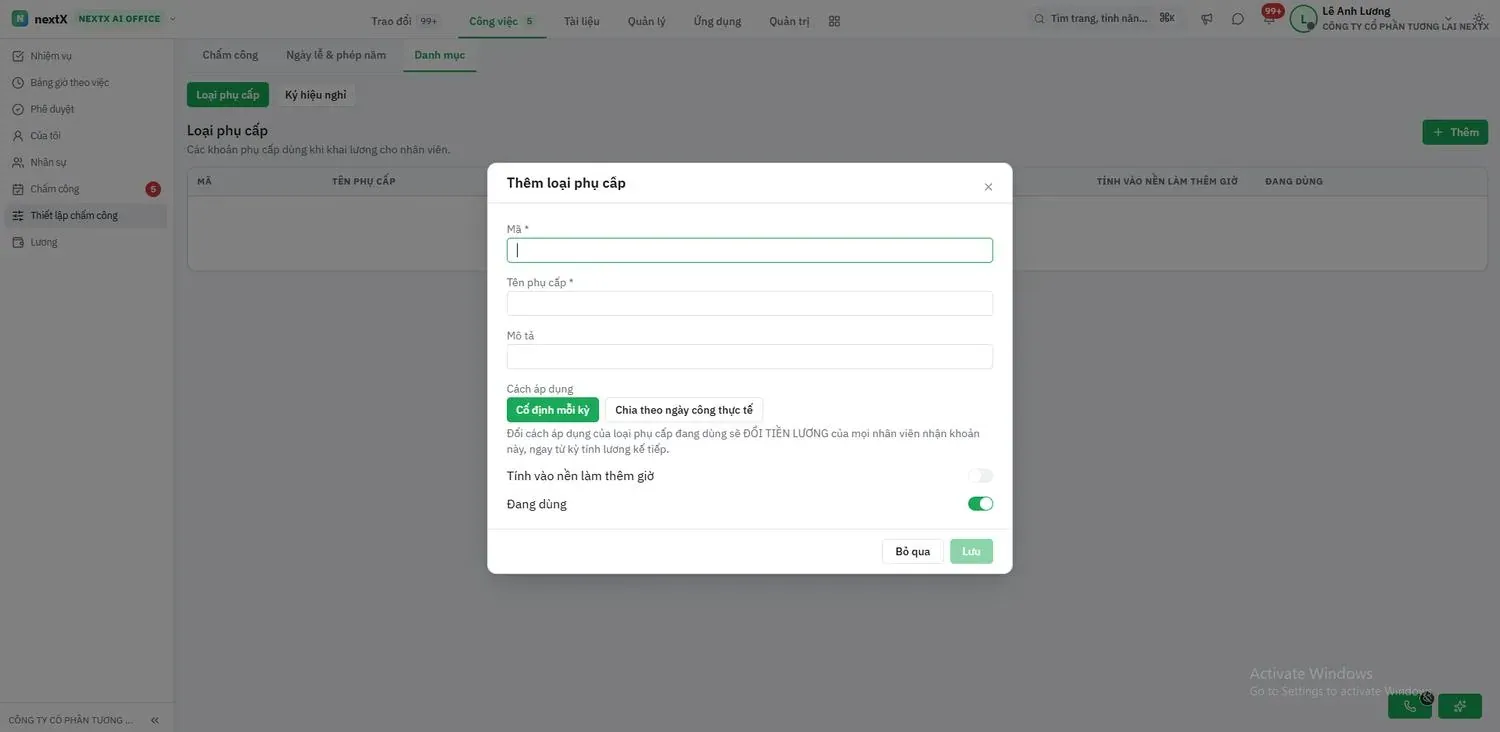Click the Mã input field

750,250
